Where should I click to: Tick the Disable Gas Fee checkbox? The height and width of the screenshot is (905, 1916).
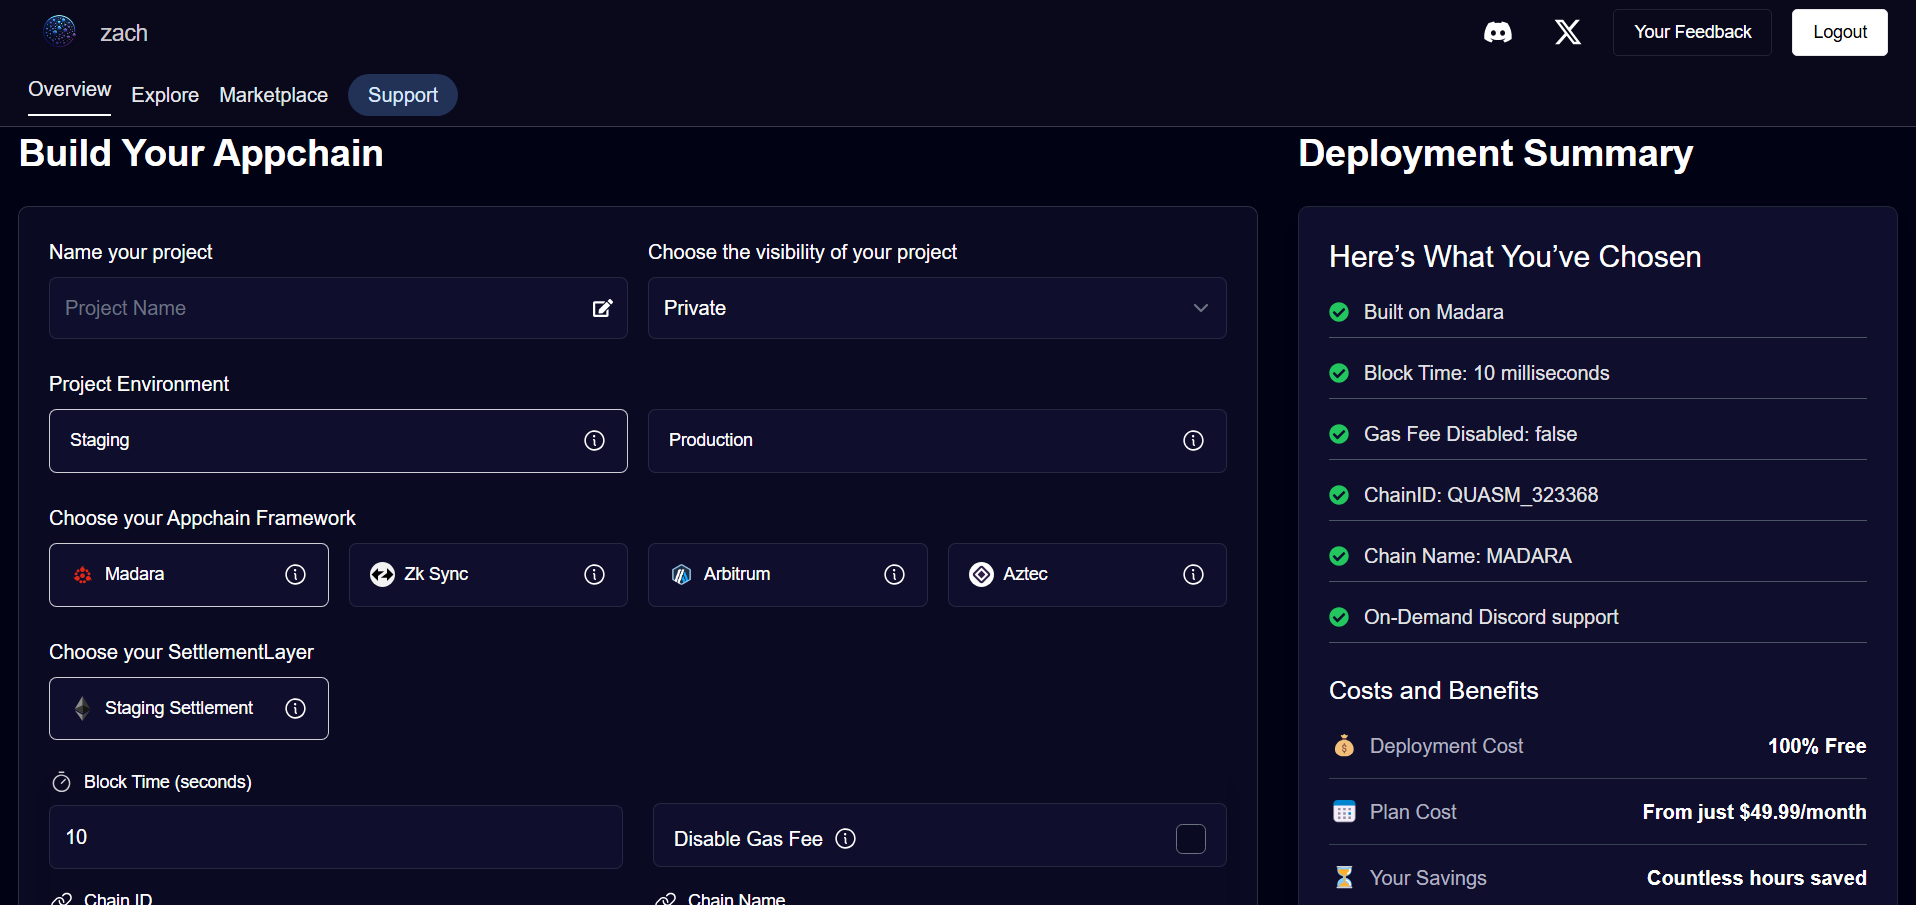click(x=1190, y=839)
